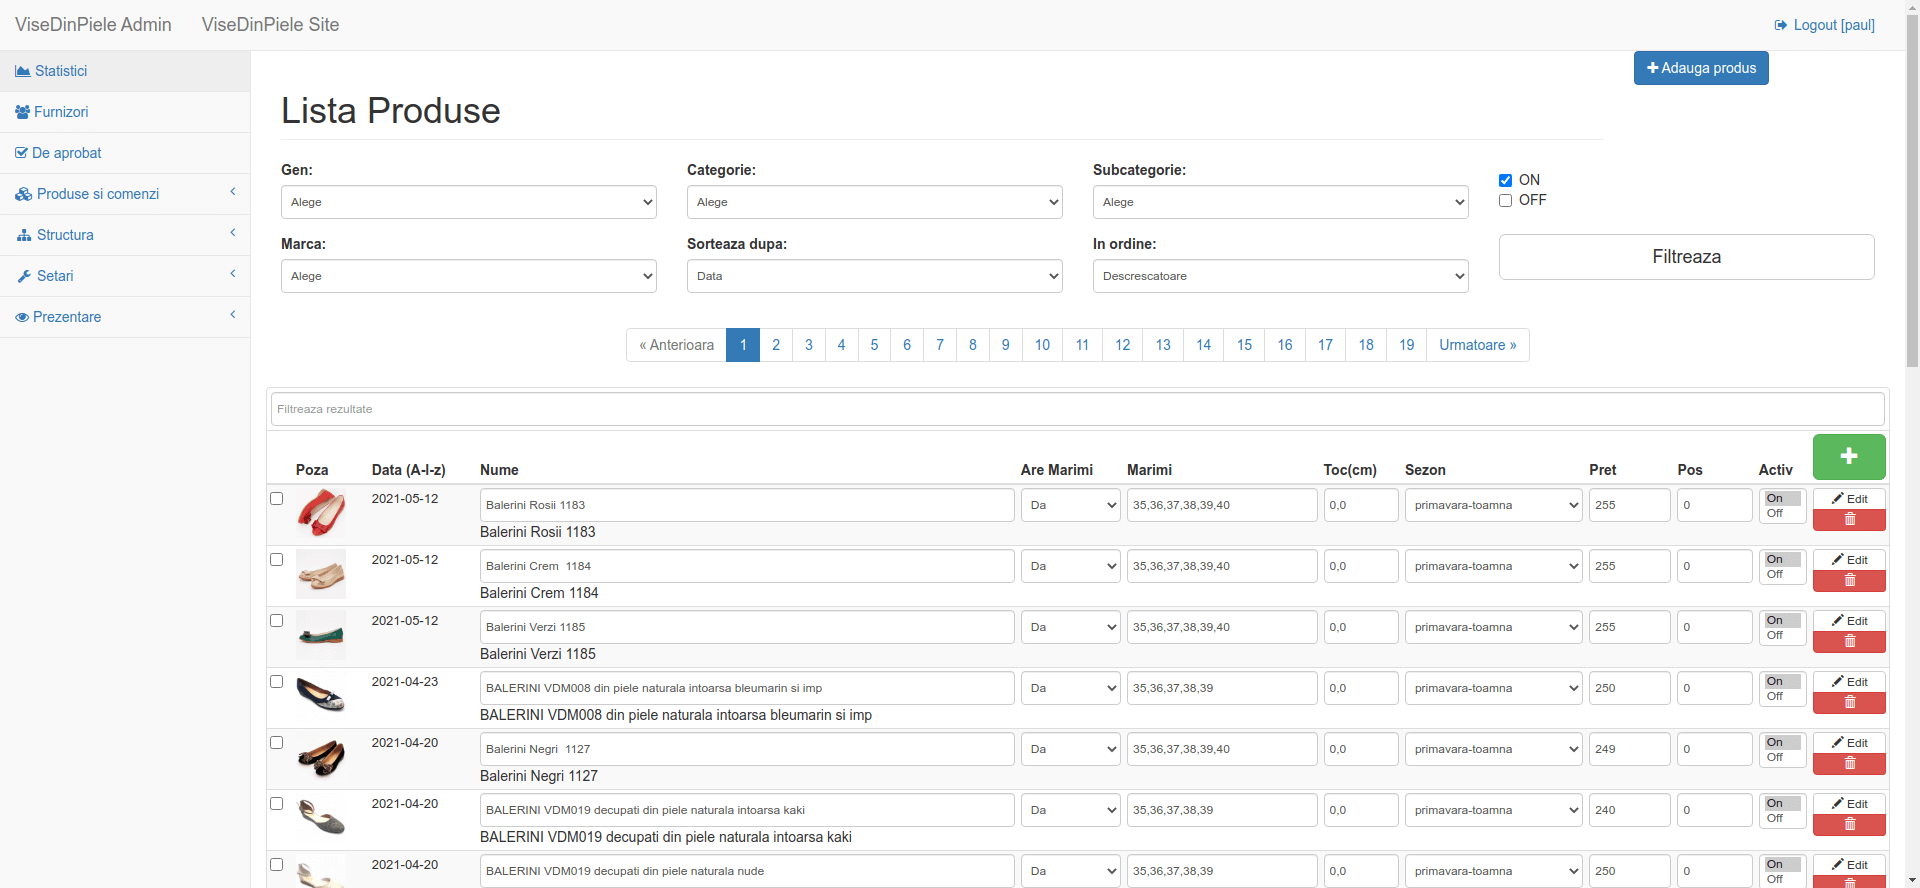Click the Logout arrow icon
Image resolution: width=1920 pixels, height=888 pixels.
pos(1781,25)
